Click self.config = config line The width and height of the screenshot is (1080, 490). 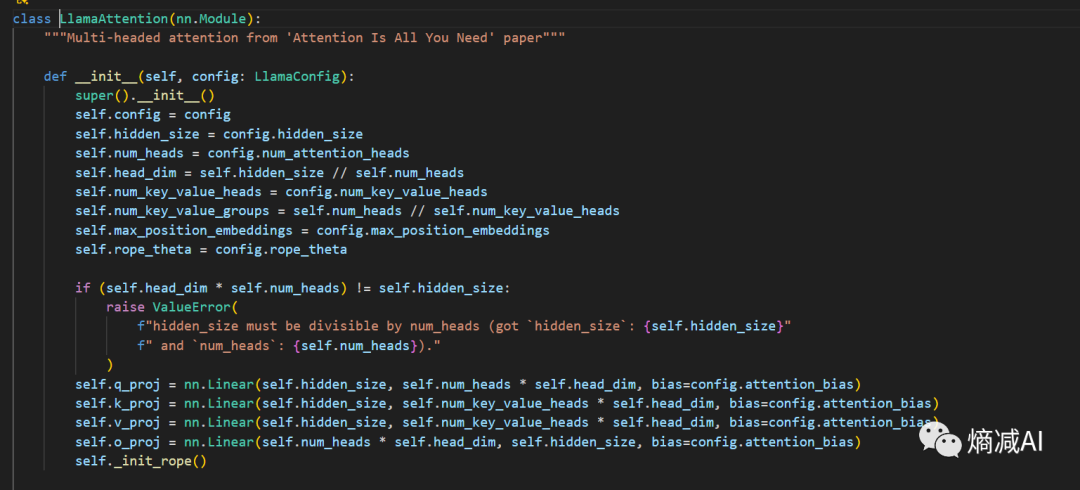coord(153,114)
